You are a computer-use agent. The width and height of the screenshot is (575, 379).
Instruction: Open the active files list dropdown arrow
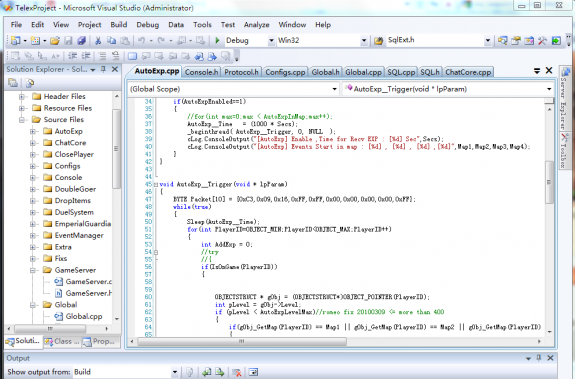(x=537, y=71)
